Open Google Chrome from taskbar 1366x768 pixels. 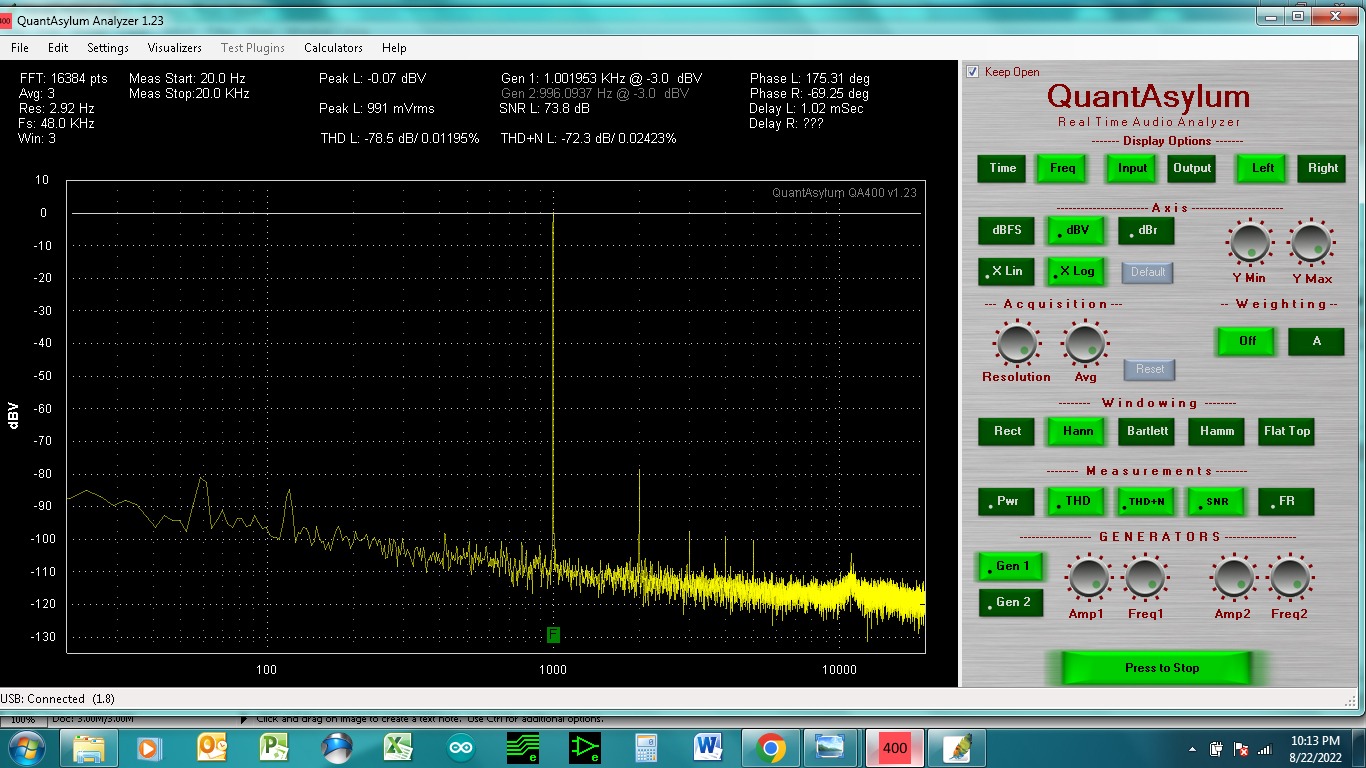tap(769, 747)
